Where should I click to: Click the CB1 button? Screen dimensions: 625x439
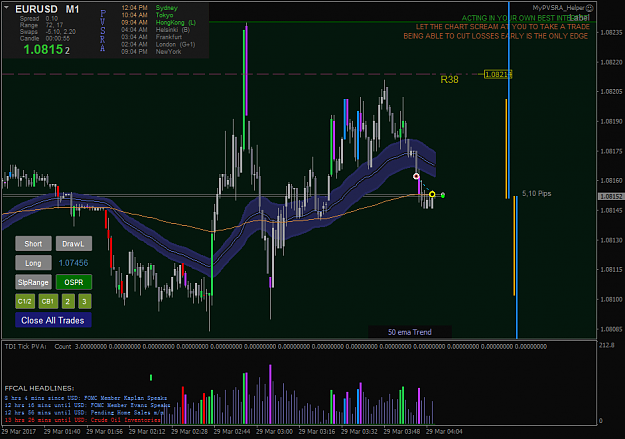[48, 301]
